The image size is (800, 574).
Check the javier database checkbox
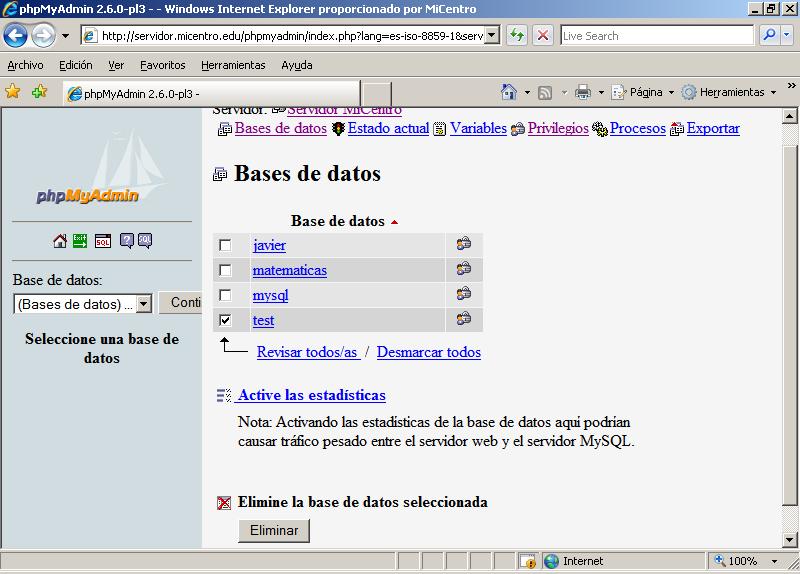[225, 245]
